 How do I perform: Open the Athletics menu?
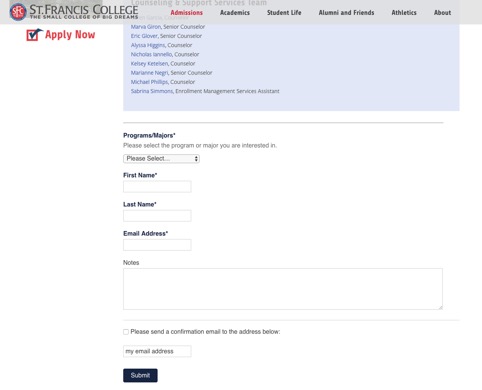[x=404, y=13]
